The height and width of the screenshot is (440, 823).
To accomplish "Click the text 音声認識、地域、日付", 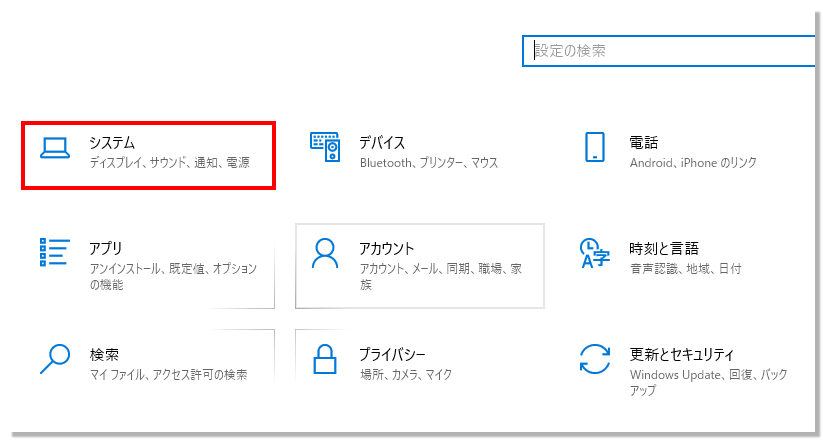I will tap(685, 269).
